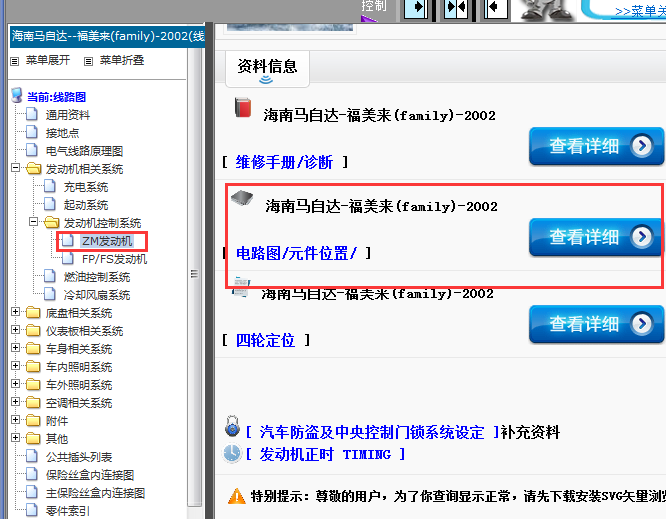666x519 pixels.
Task: Click the 菜单展开 list icon
Action: click(x=14, y=61)
